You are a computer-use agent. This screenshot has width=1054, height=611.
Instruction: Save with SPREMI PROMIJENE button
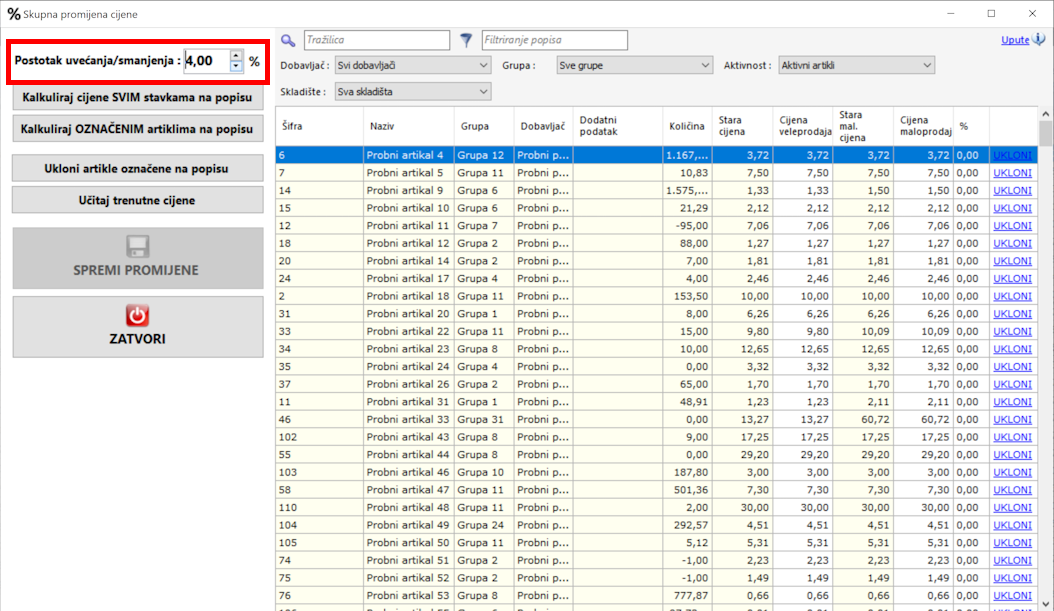pyautogui.click(x=137, y=257)
